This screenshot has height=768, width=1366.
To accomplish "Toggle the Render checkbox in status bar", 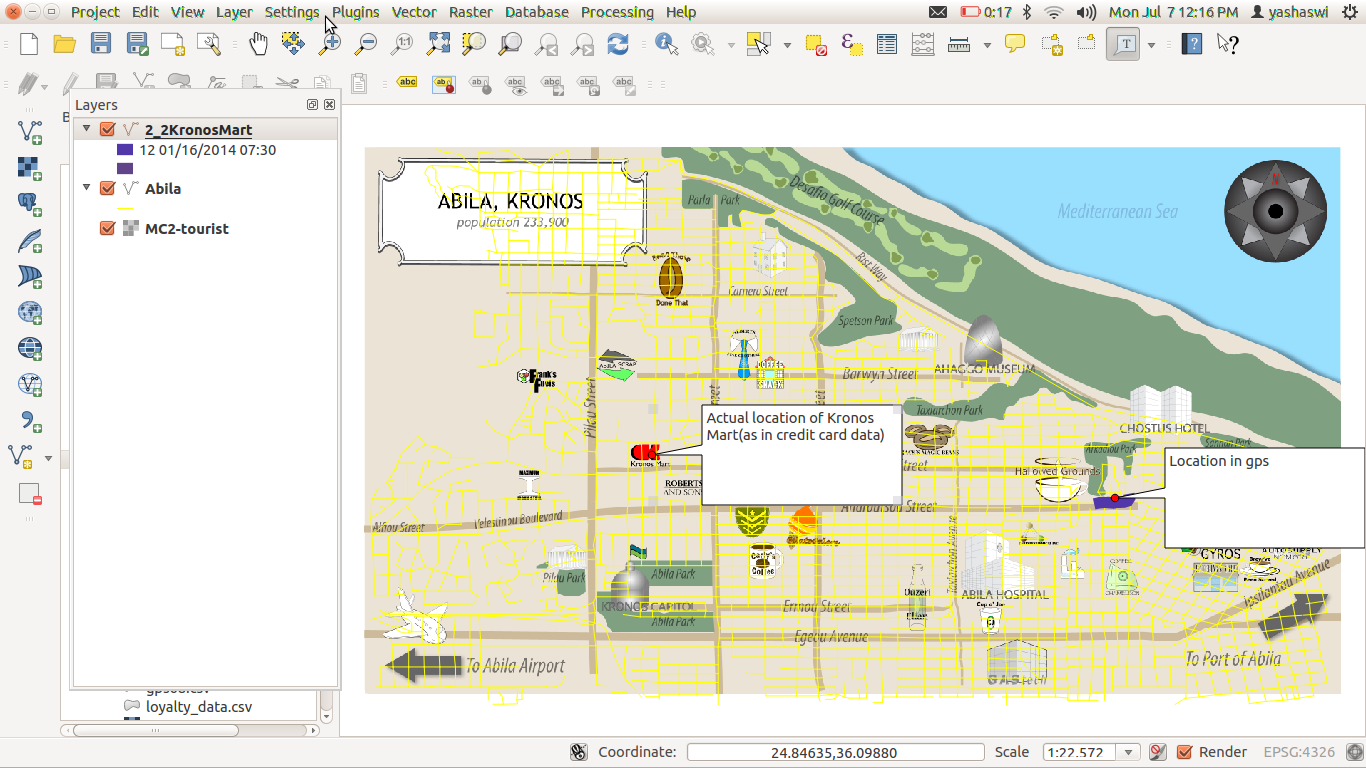I will [x=1185, y=752].
